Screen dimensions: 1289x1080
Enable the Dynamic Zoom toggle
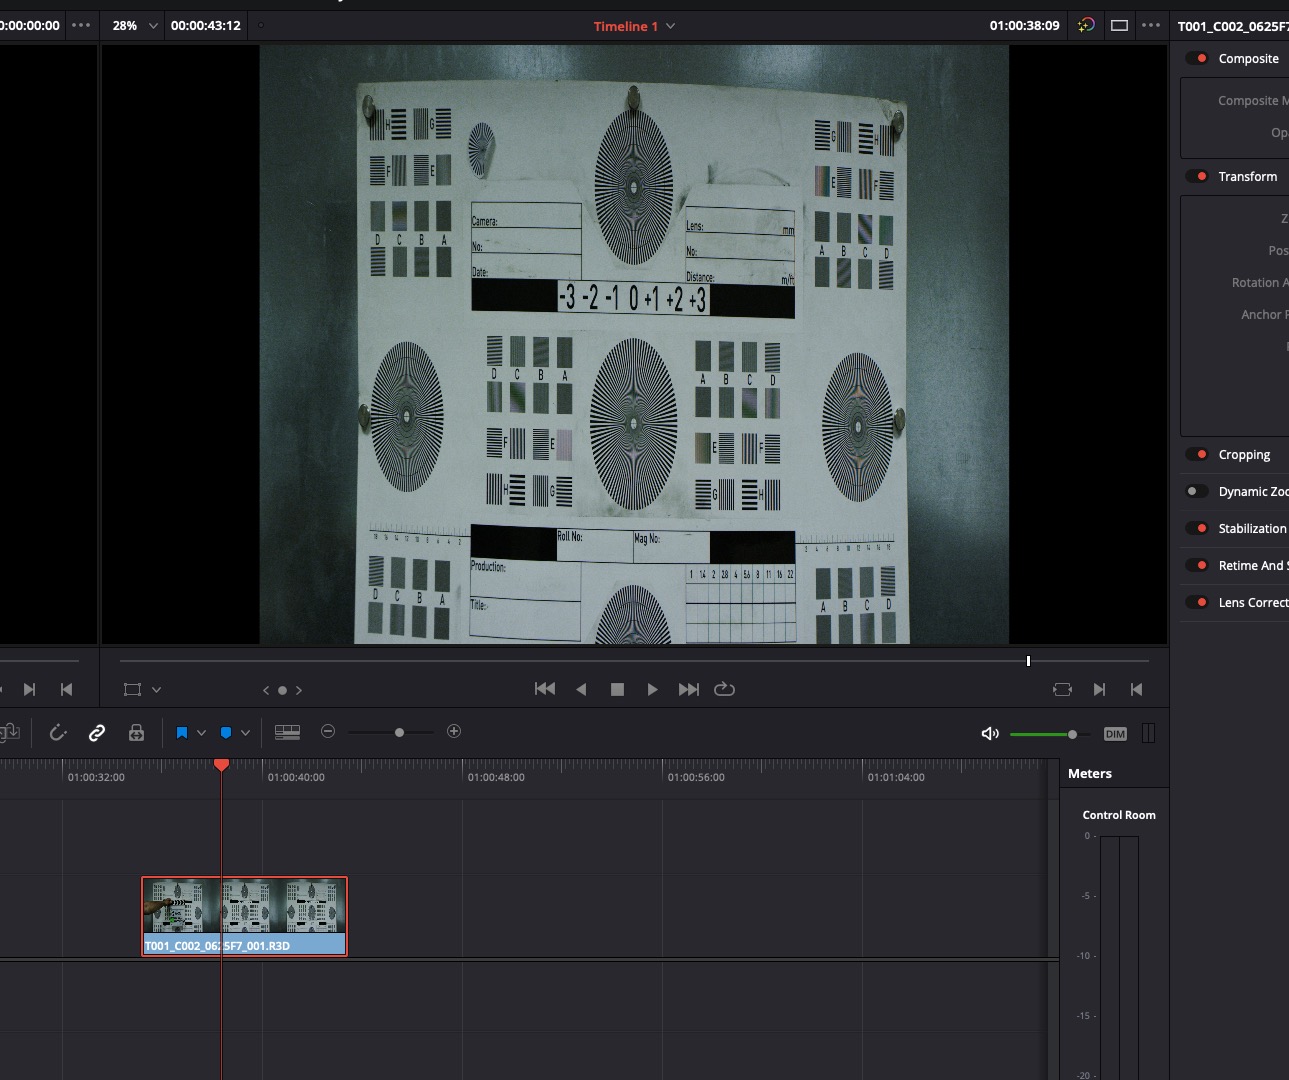coord(1197,492)
